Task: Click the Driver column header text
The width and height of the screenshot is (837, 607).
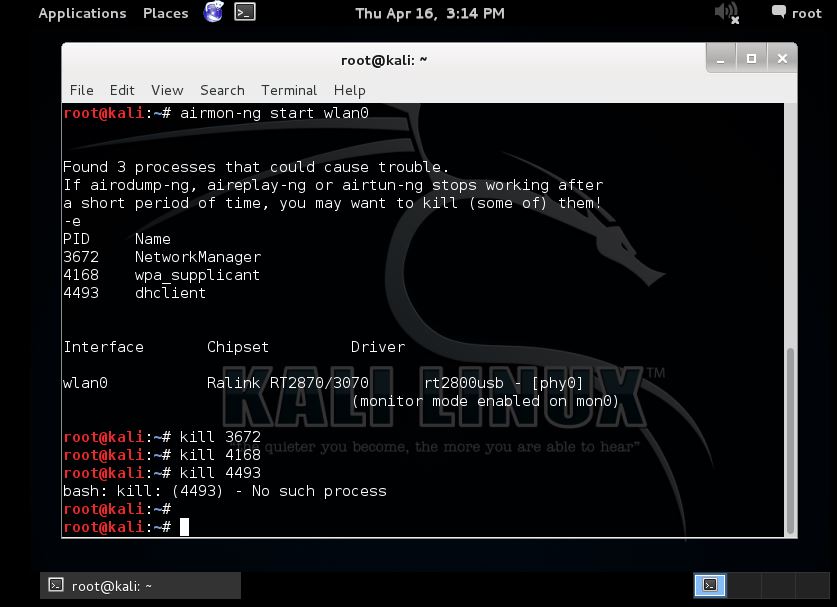Action: coord(378,347)
